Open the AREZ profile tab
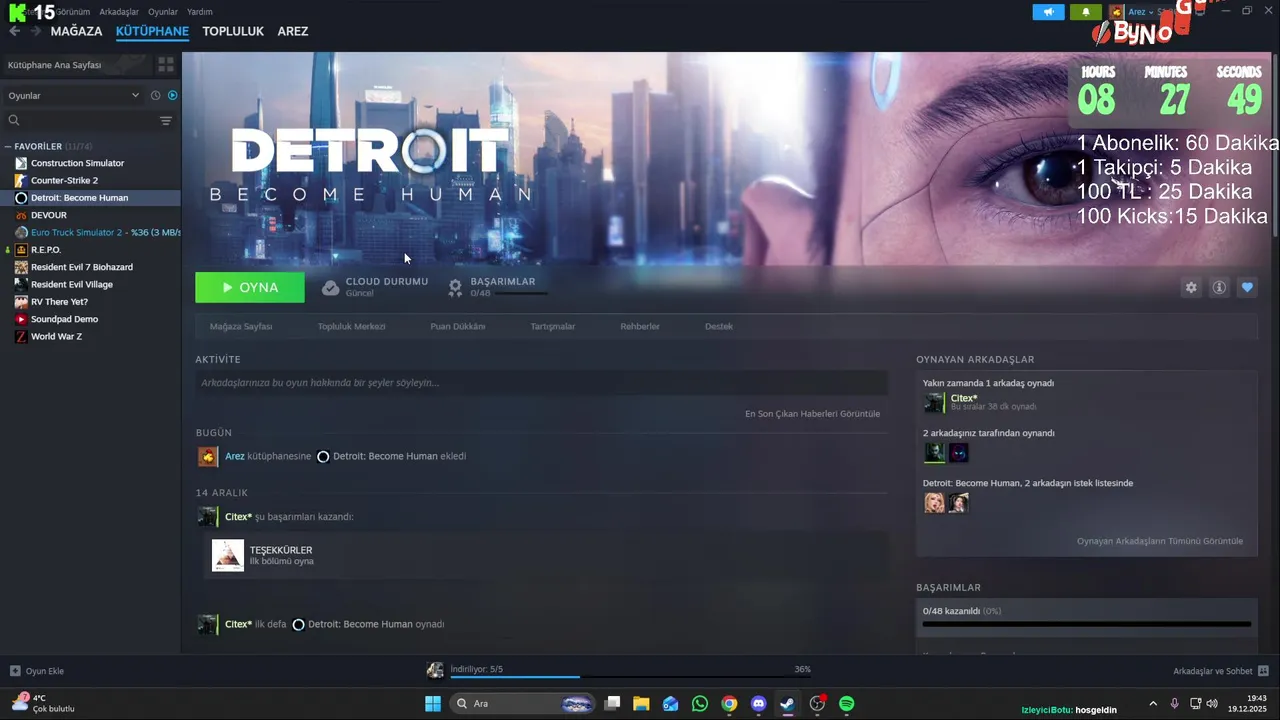The image size is (1280, 720). [x=293, y=31]
